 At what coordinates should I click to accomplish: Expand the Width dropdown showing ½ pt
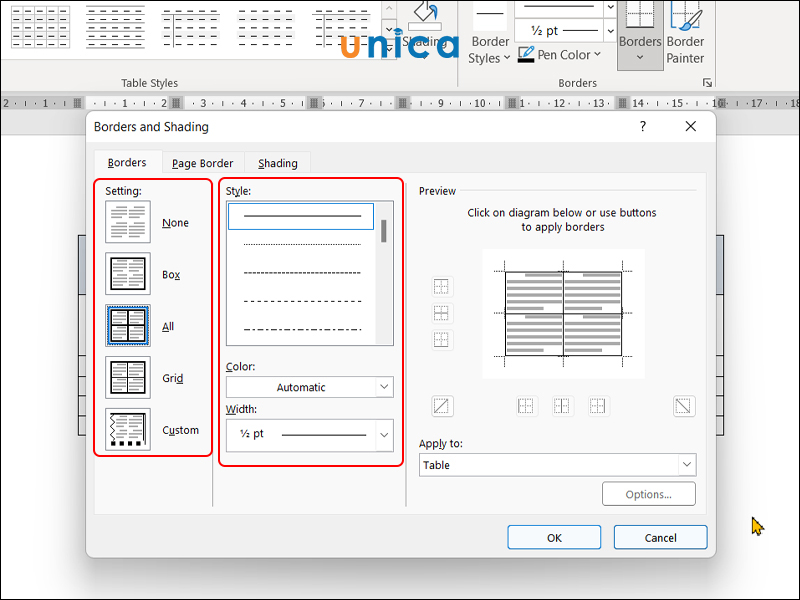(x=309, y=435)
